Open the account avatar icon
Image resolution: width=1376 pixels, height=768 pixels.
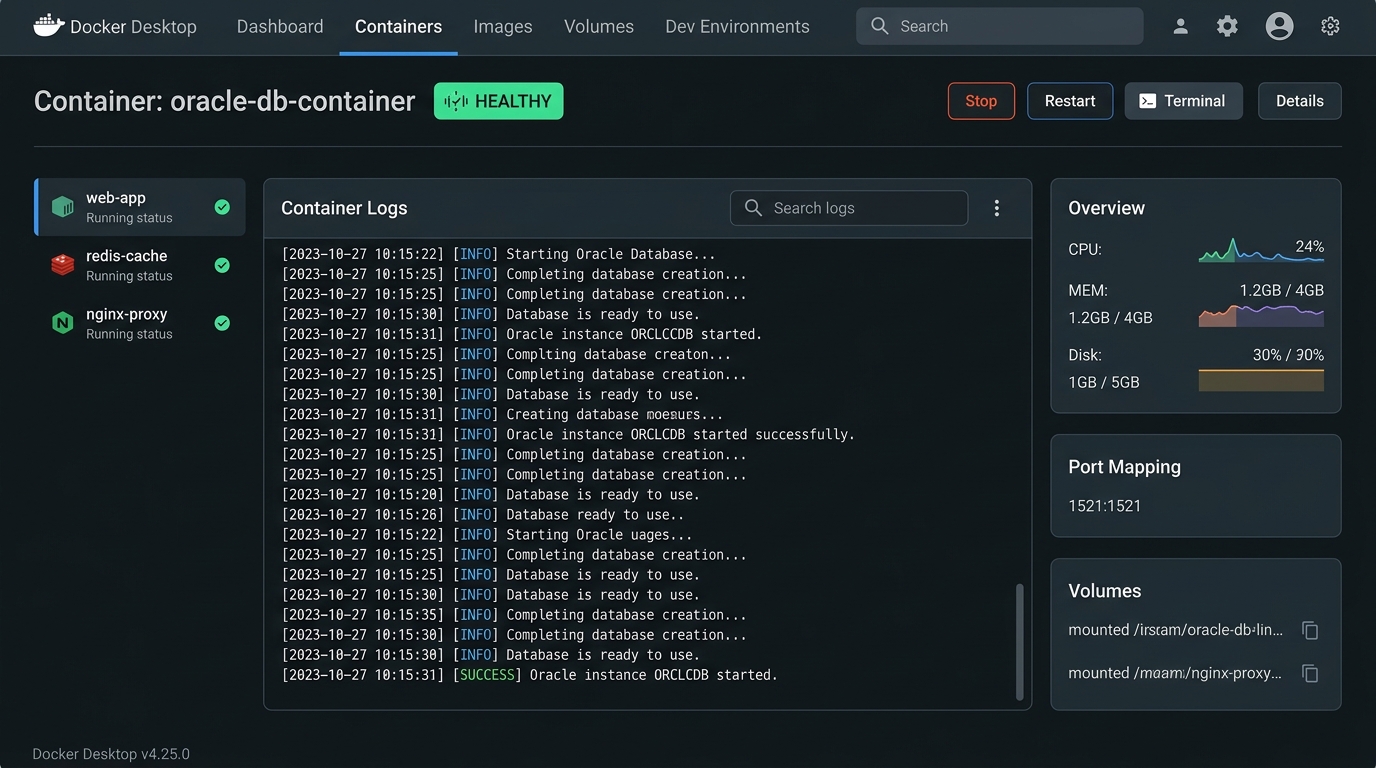coord(1279,27)
